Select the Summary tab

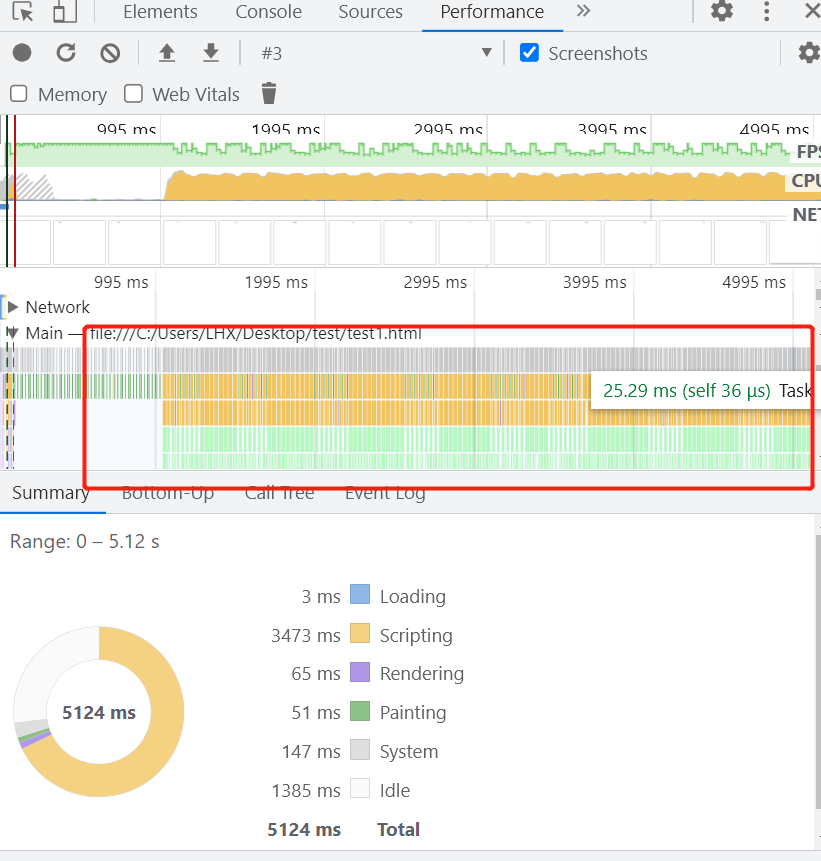(51, 493)
